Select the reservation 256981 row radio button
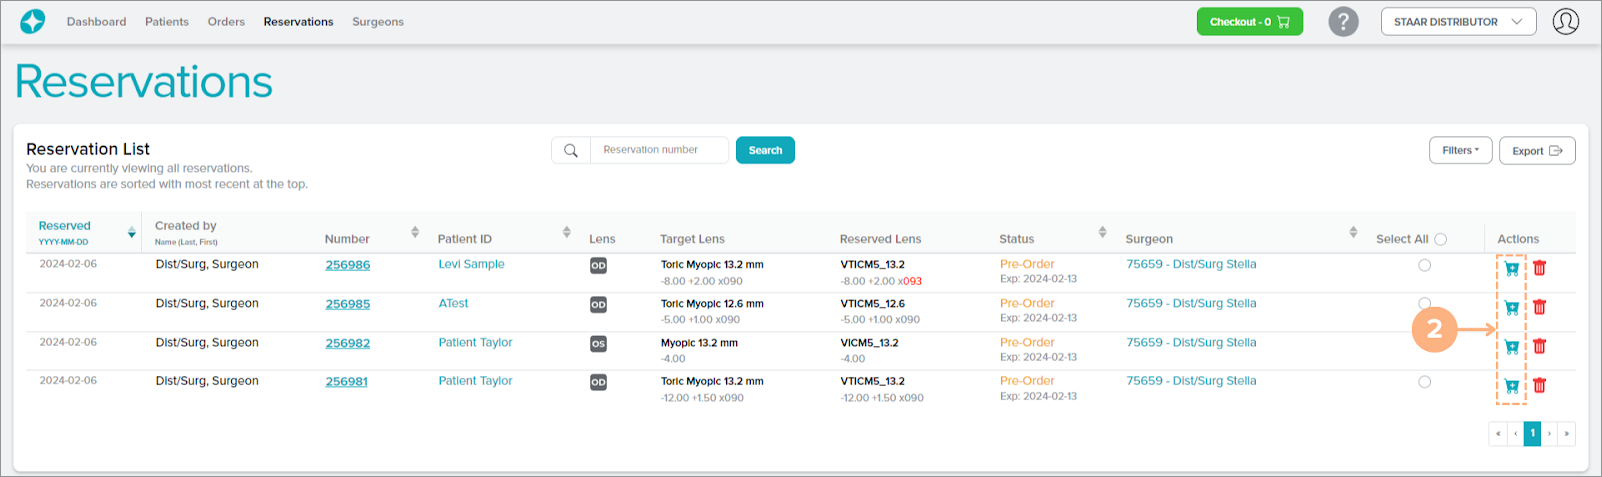The height and width of the screenshot is (477, 1602). point(1424,382)
